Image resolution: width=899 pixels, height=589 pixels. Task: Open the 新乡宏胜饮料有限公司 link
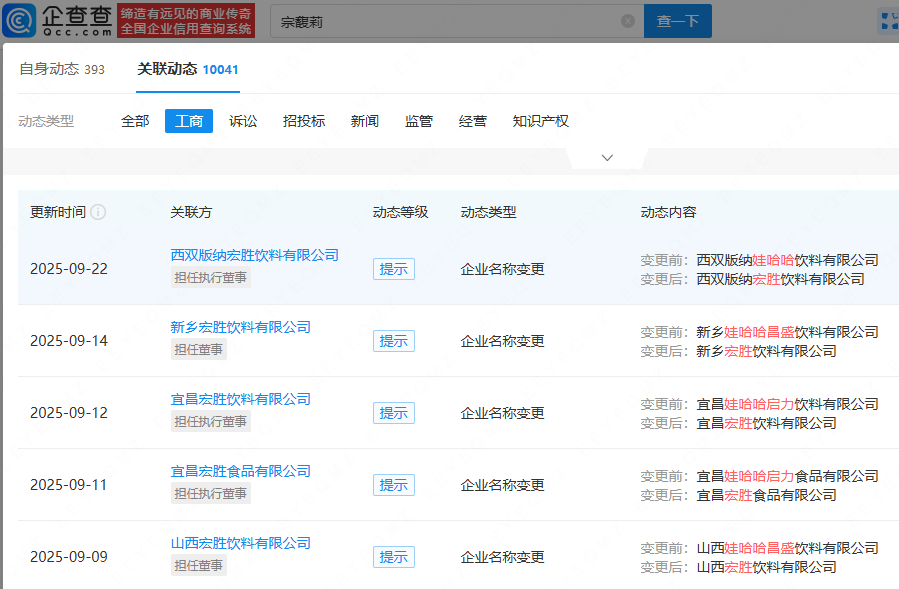(240, 327)
